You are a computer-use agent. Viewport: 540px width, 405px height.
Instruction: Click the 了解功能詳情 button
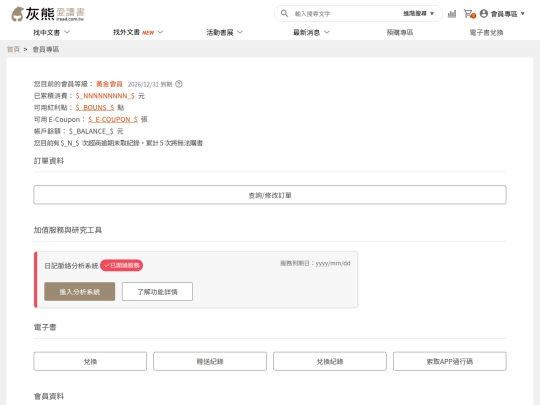pyautogui.click(x=157, y=292)
